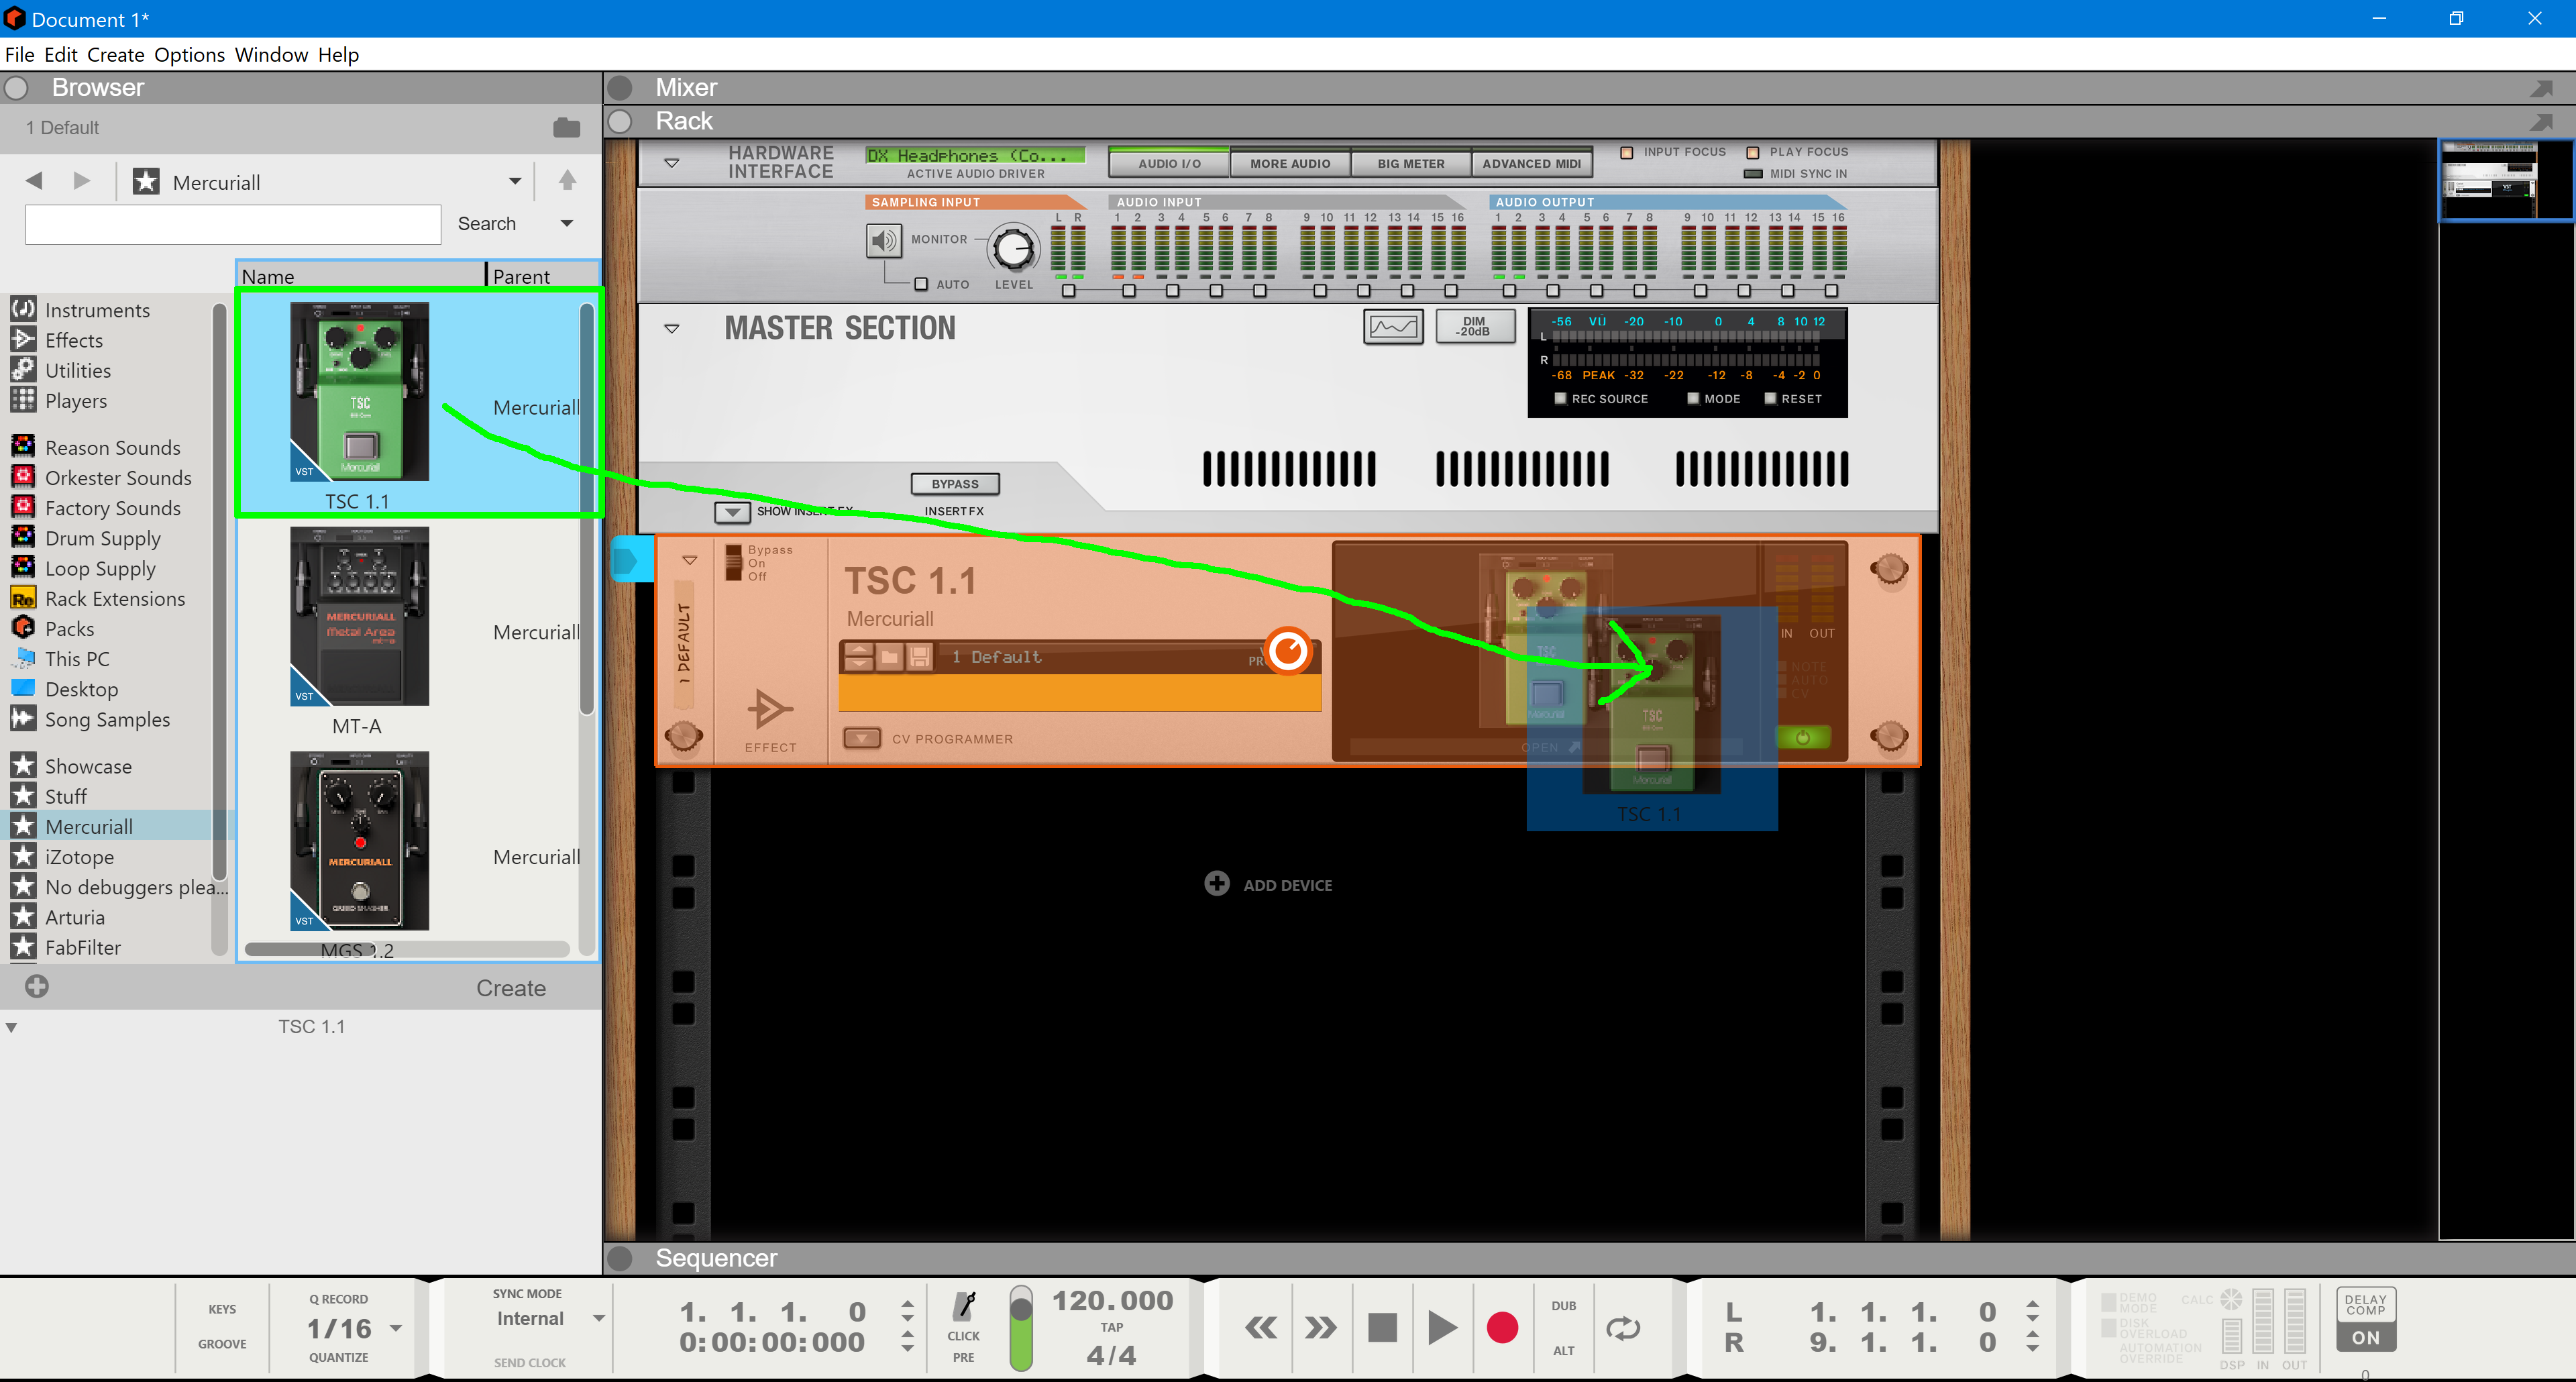Select Players in the browser sidebar
Viewport: 2576px width, 1382px height.
pos(75,400)
